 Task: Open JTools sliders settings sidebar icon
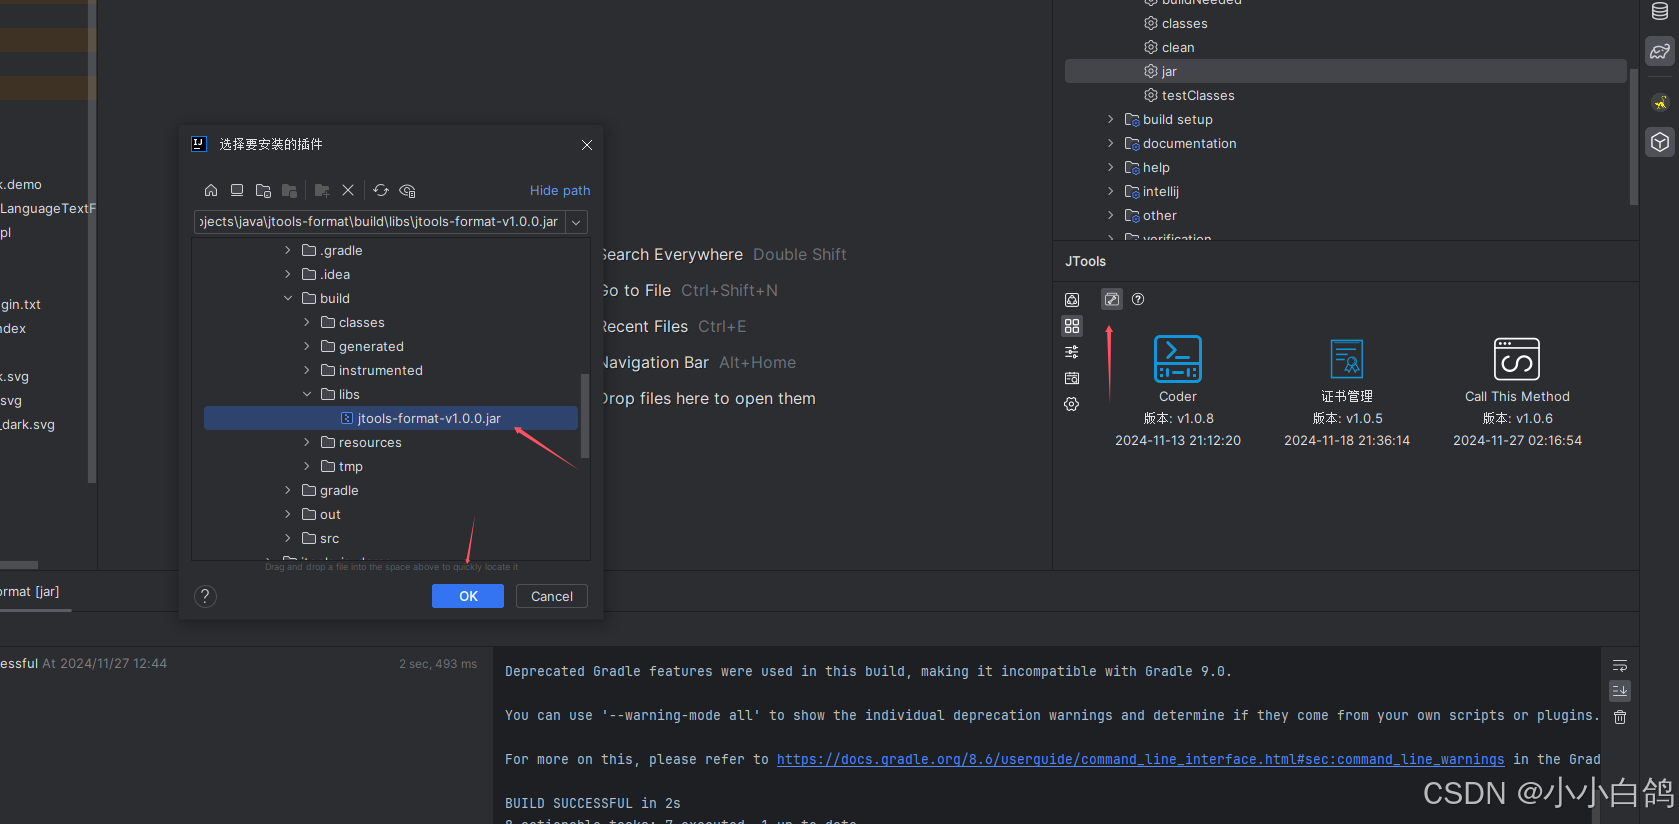1072,352
